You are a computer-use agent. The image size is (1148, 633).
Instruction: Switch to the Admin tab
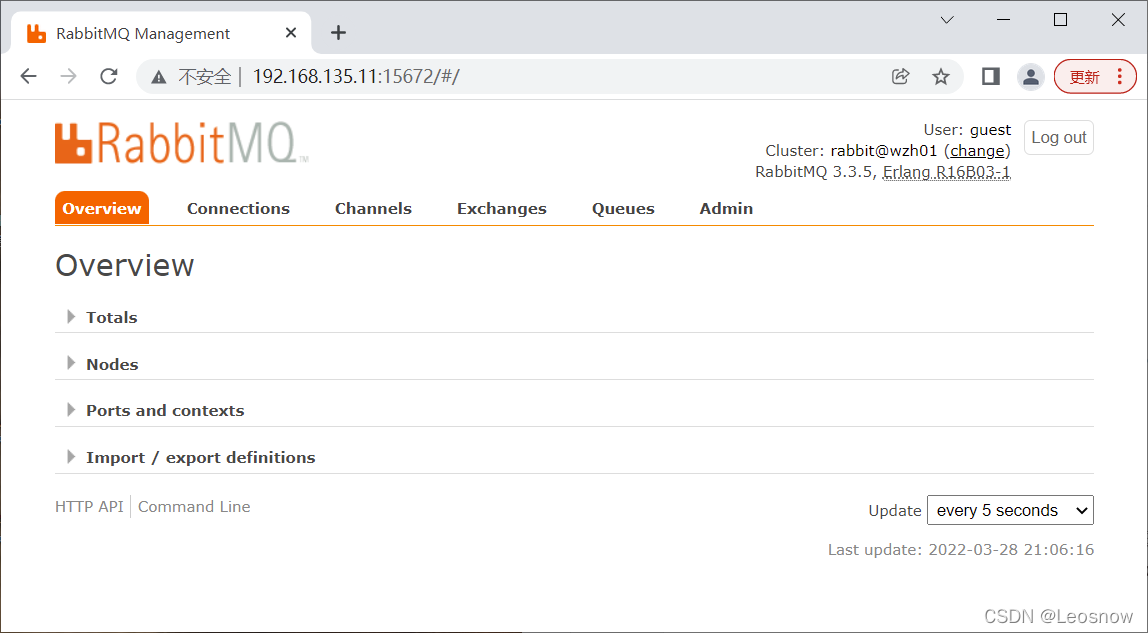coord(726,209)
